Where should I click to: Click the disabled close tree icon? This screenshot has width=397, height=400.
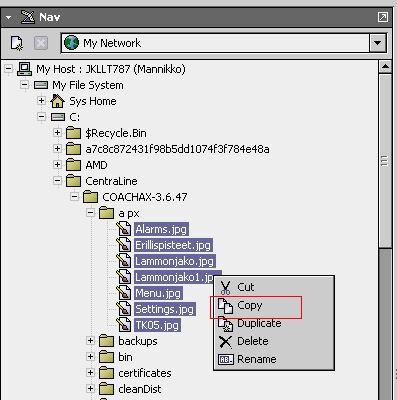[x=41, y=43]
